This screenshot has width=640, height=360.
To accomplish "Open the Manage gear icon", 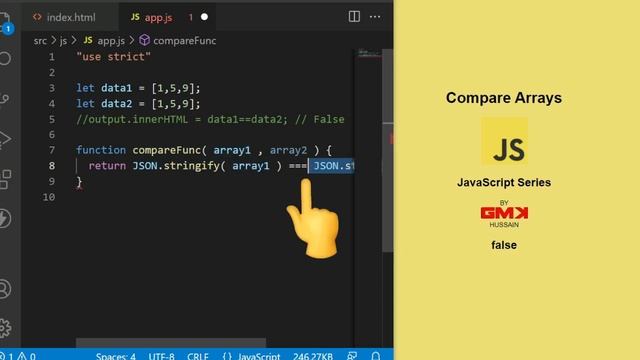I will pyautogui.click(x=5, y=328).
